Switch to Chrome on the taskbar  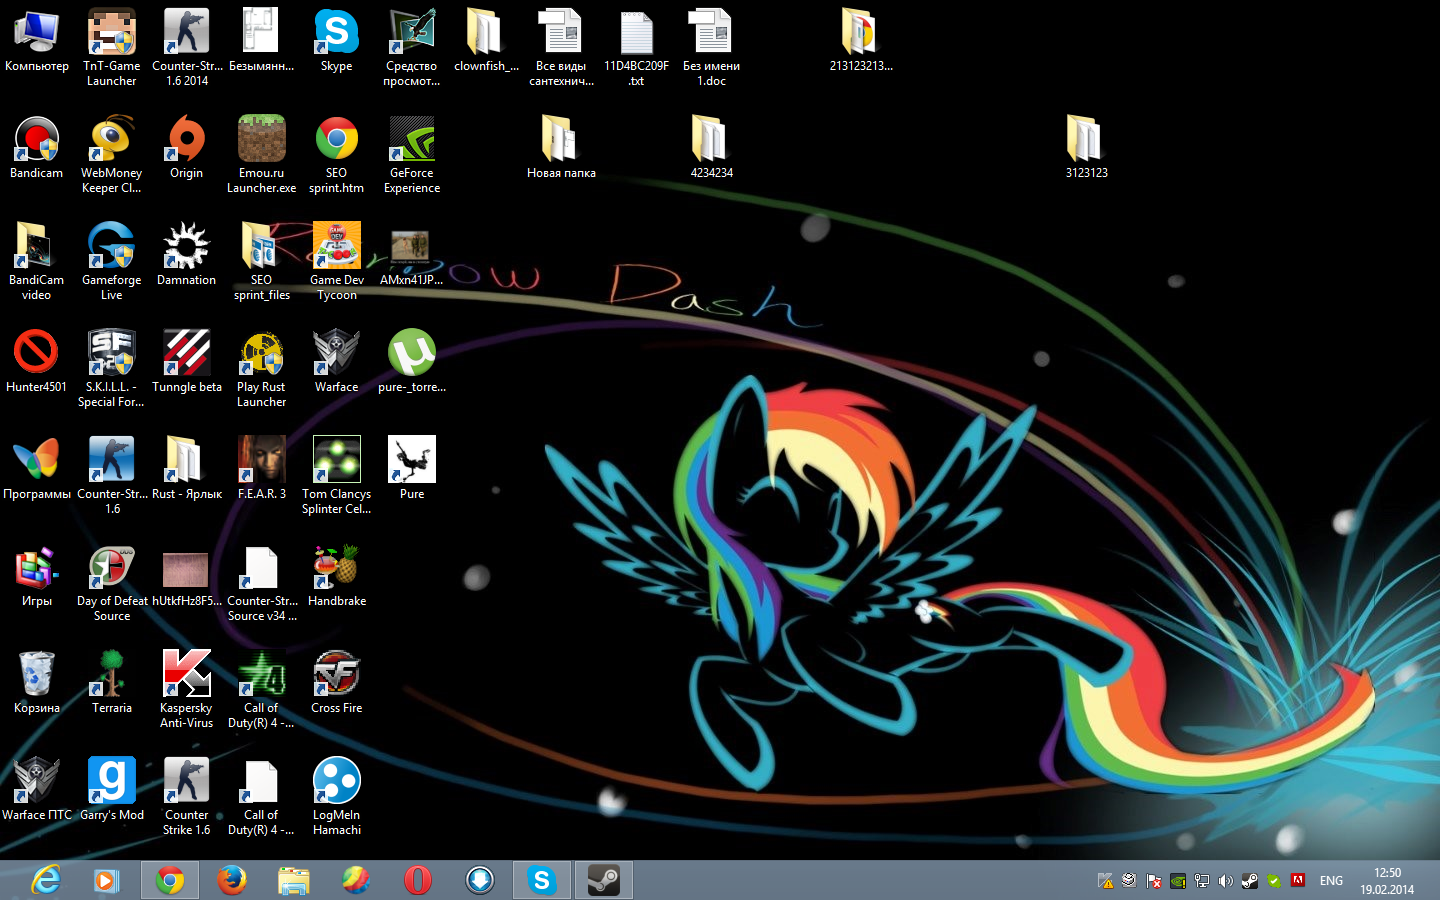(170, 880)
